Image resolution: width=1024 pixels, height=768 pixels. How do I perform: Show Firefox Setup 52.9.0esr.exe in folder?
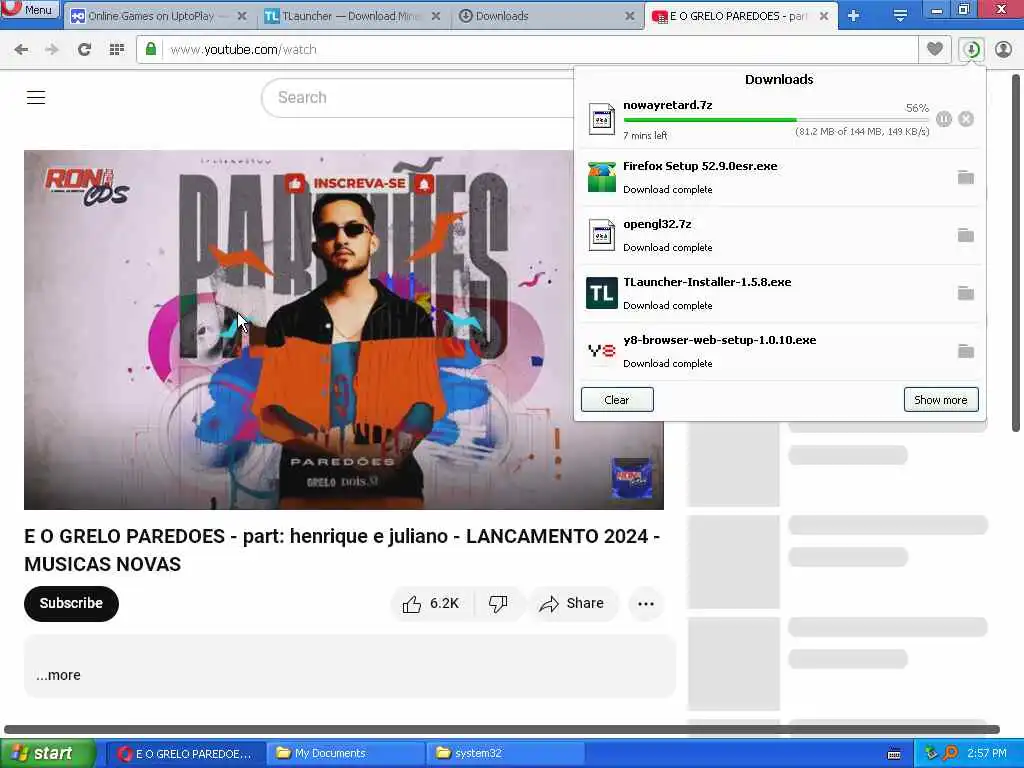coord(966,177)
